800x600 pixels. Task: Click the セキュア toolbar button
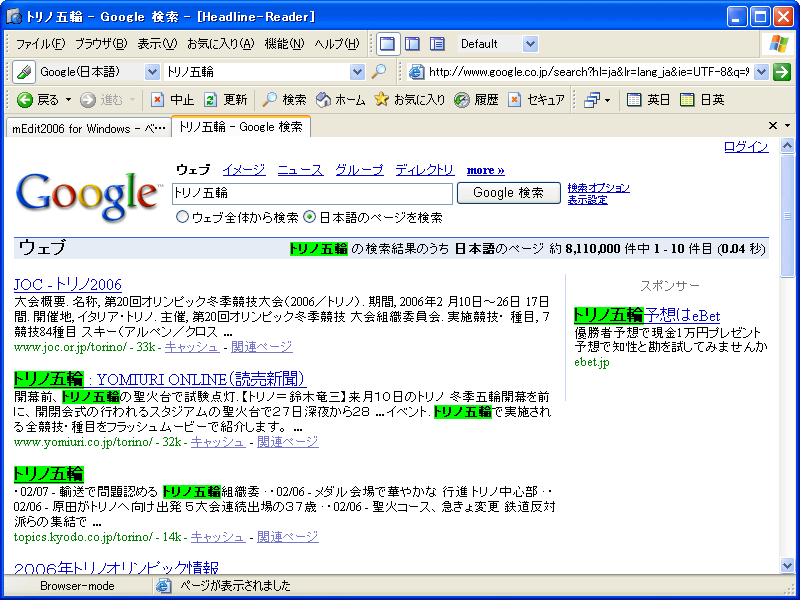click(x=537, y=100)
